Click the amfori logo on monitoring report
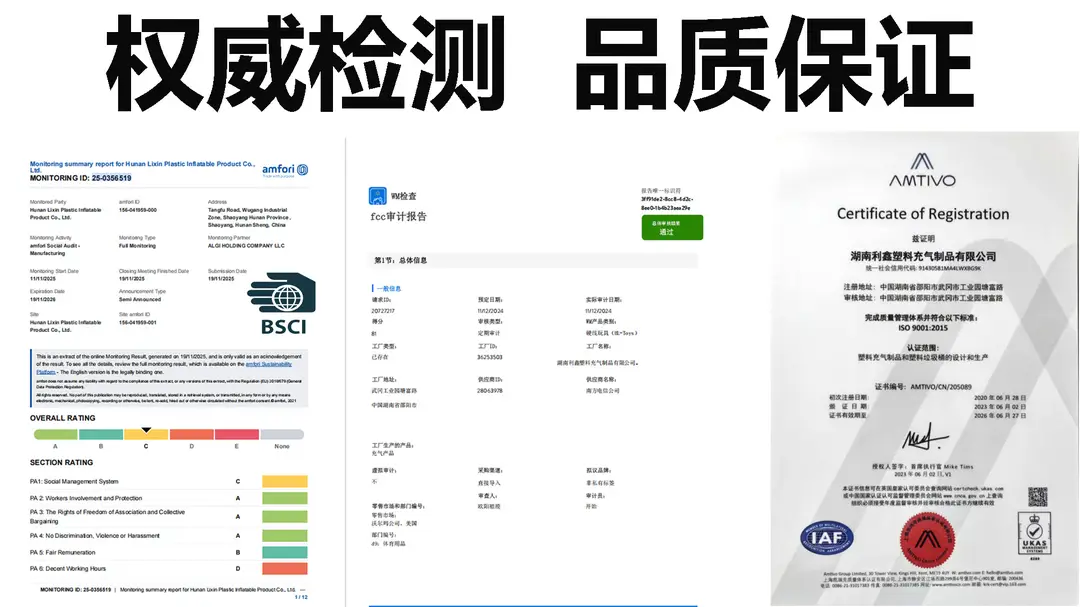1080x607 pixels. point(285,170)
